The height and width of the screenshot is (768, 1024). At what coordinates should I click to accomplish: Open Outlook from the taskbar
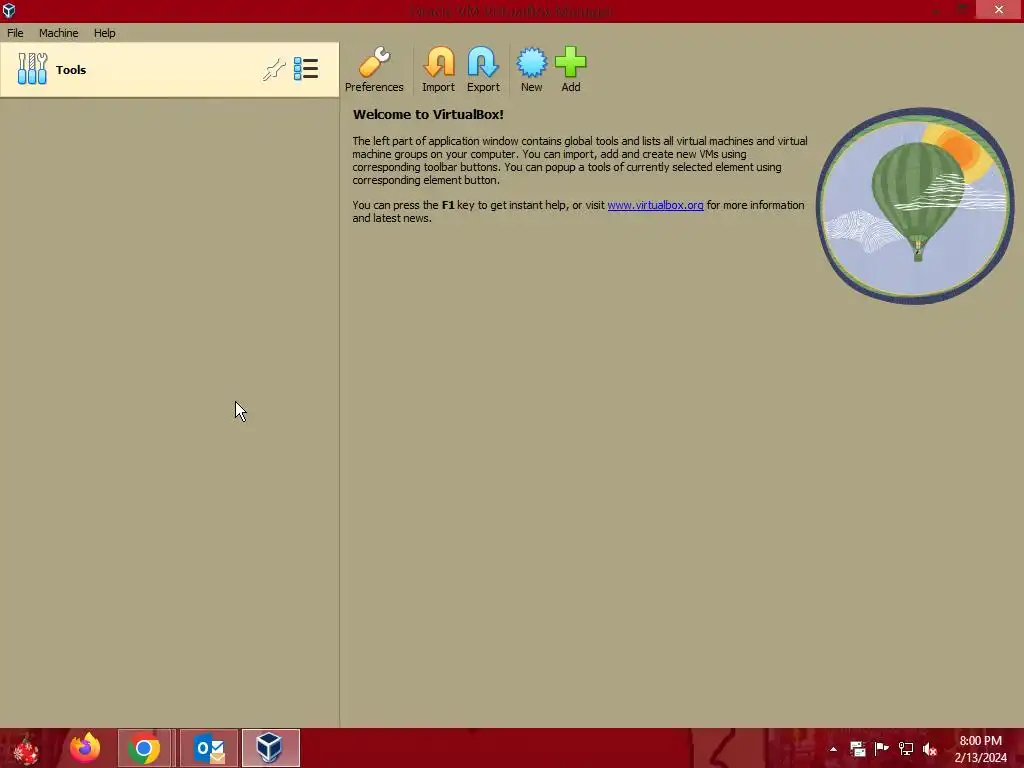coord(209,748)
